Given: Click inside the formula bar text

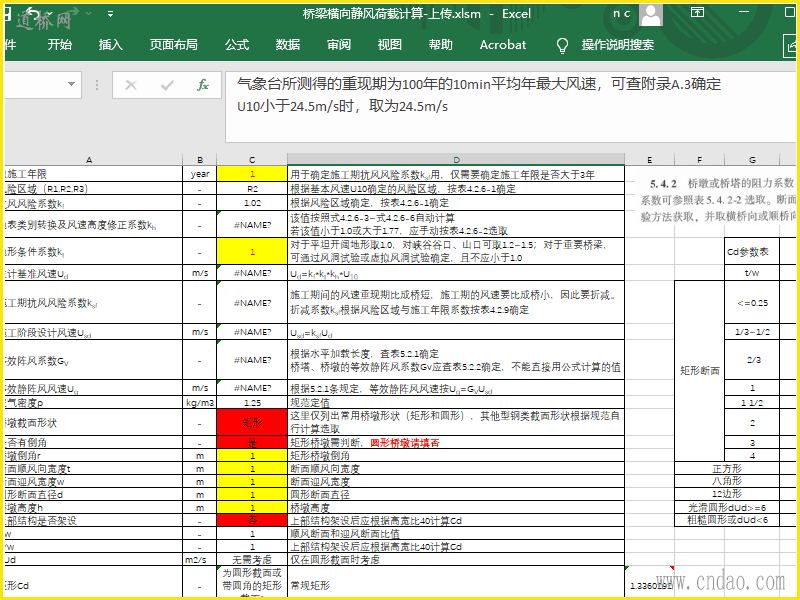Looking at the screenshot, I should pyautogui.click(x=480, y=95).
